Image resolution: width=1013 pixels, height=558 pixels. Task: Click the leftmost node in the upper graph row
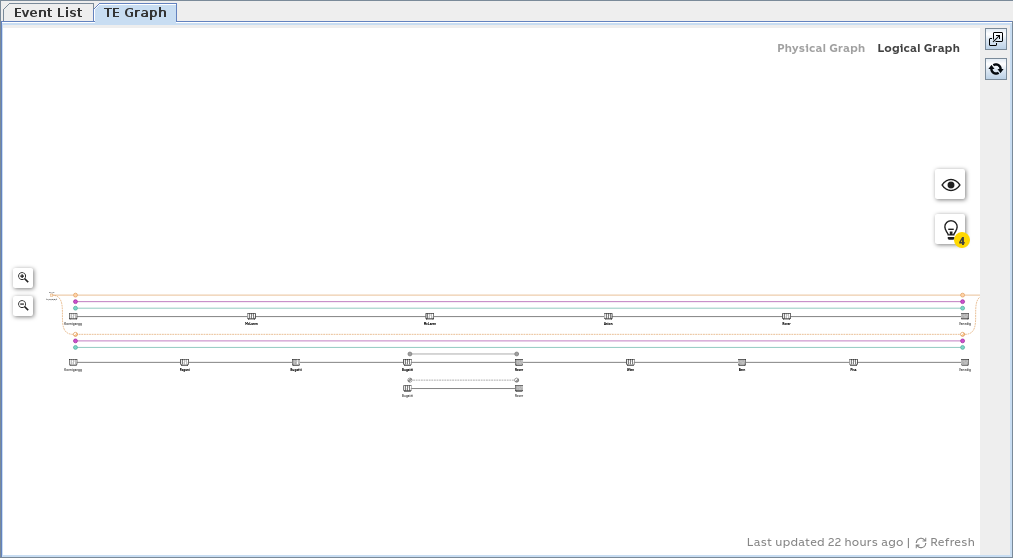pyautogui.click(x=73, y=316)
